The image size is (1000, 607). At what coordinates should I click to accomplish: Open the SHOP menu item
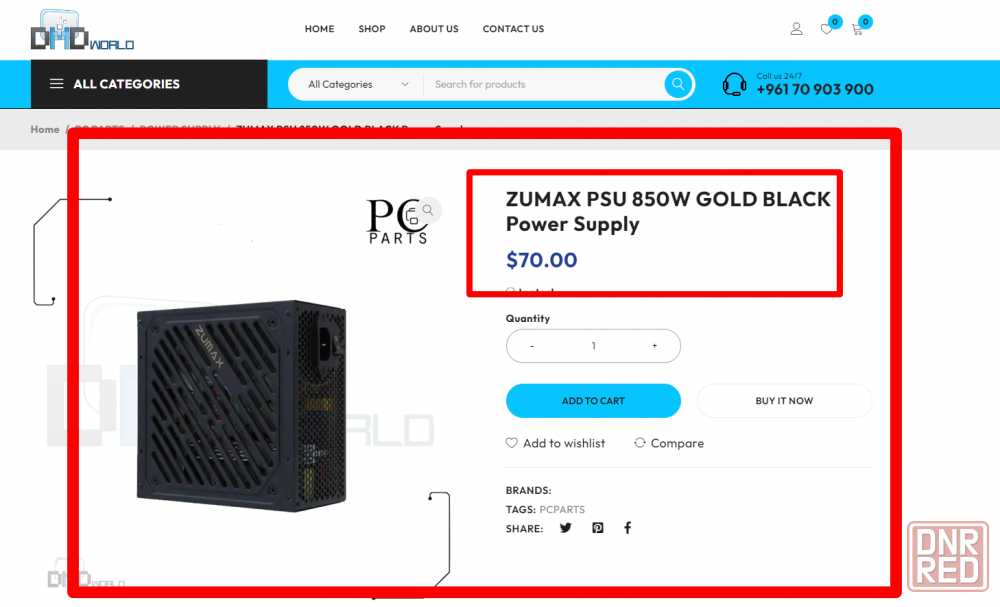(x=372, y=29)
